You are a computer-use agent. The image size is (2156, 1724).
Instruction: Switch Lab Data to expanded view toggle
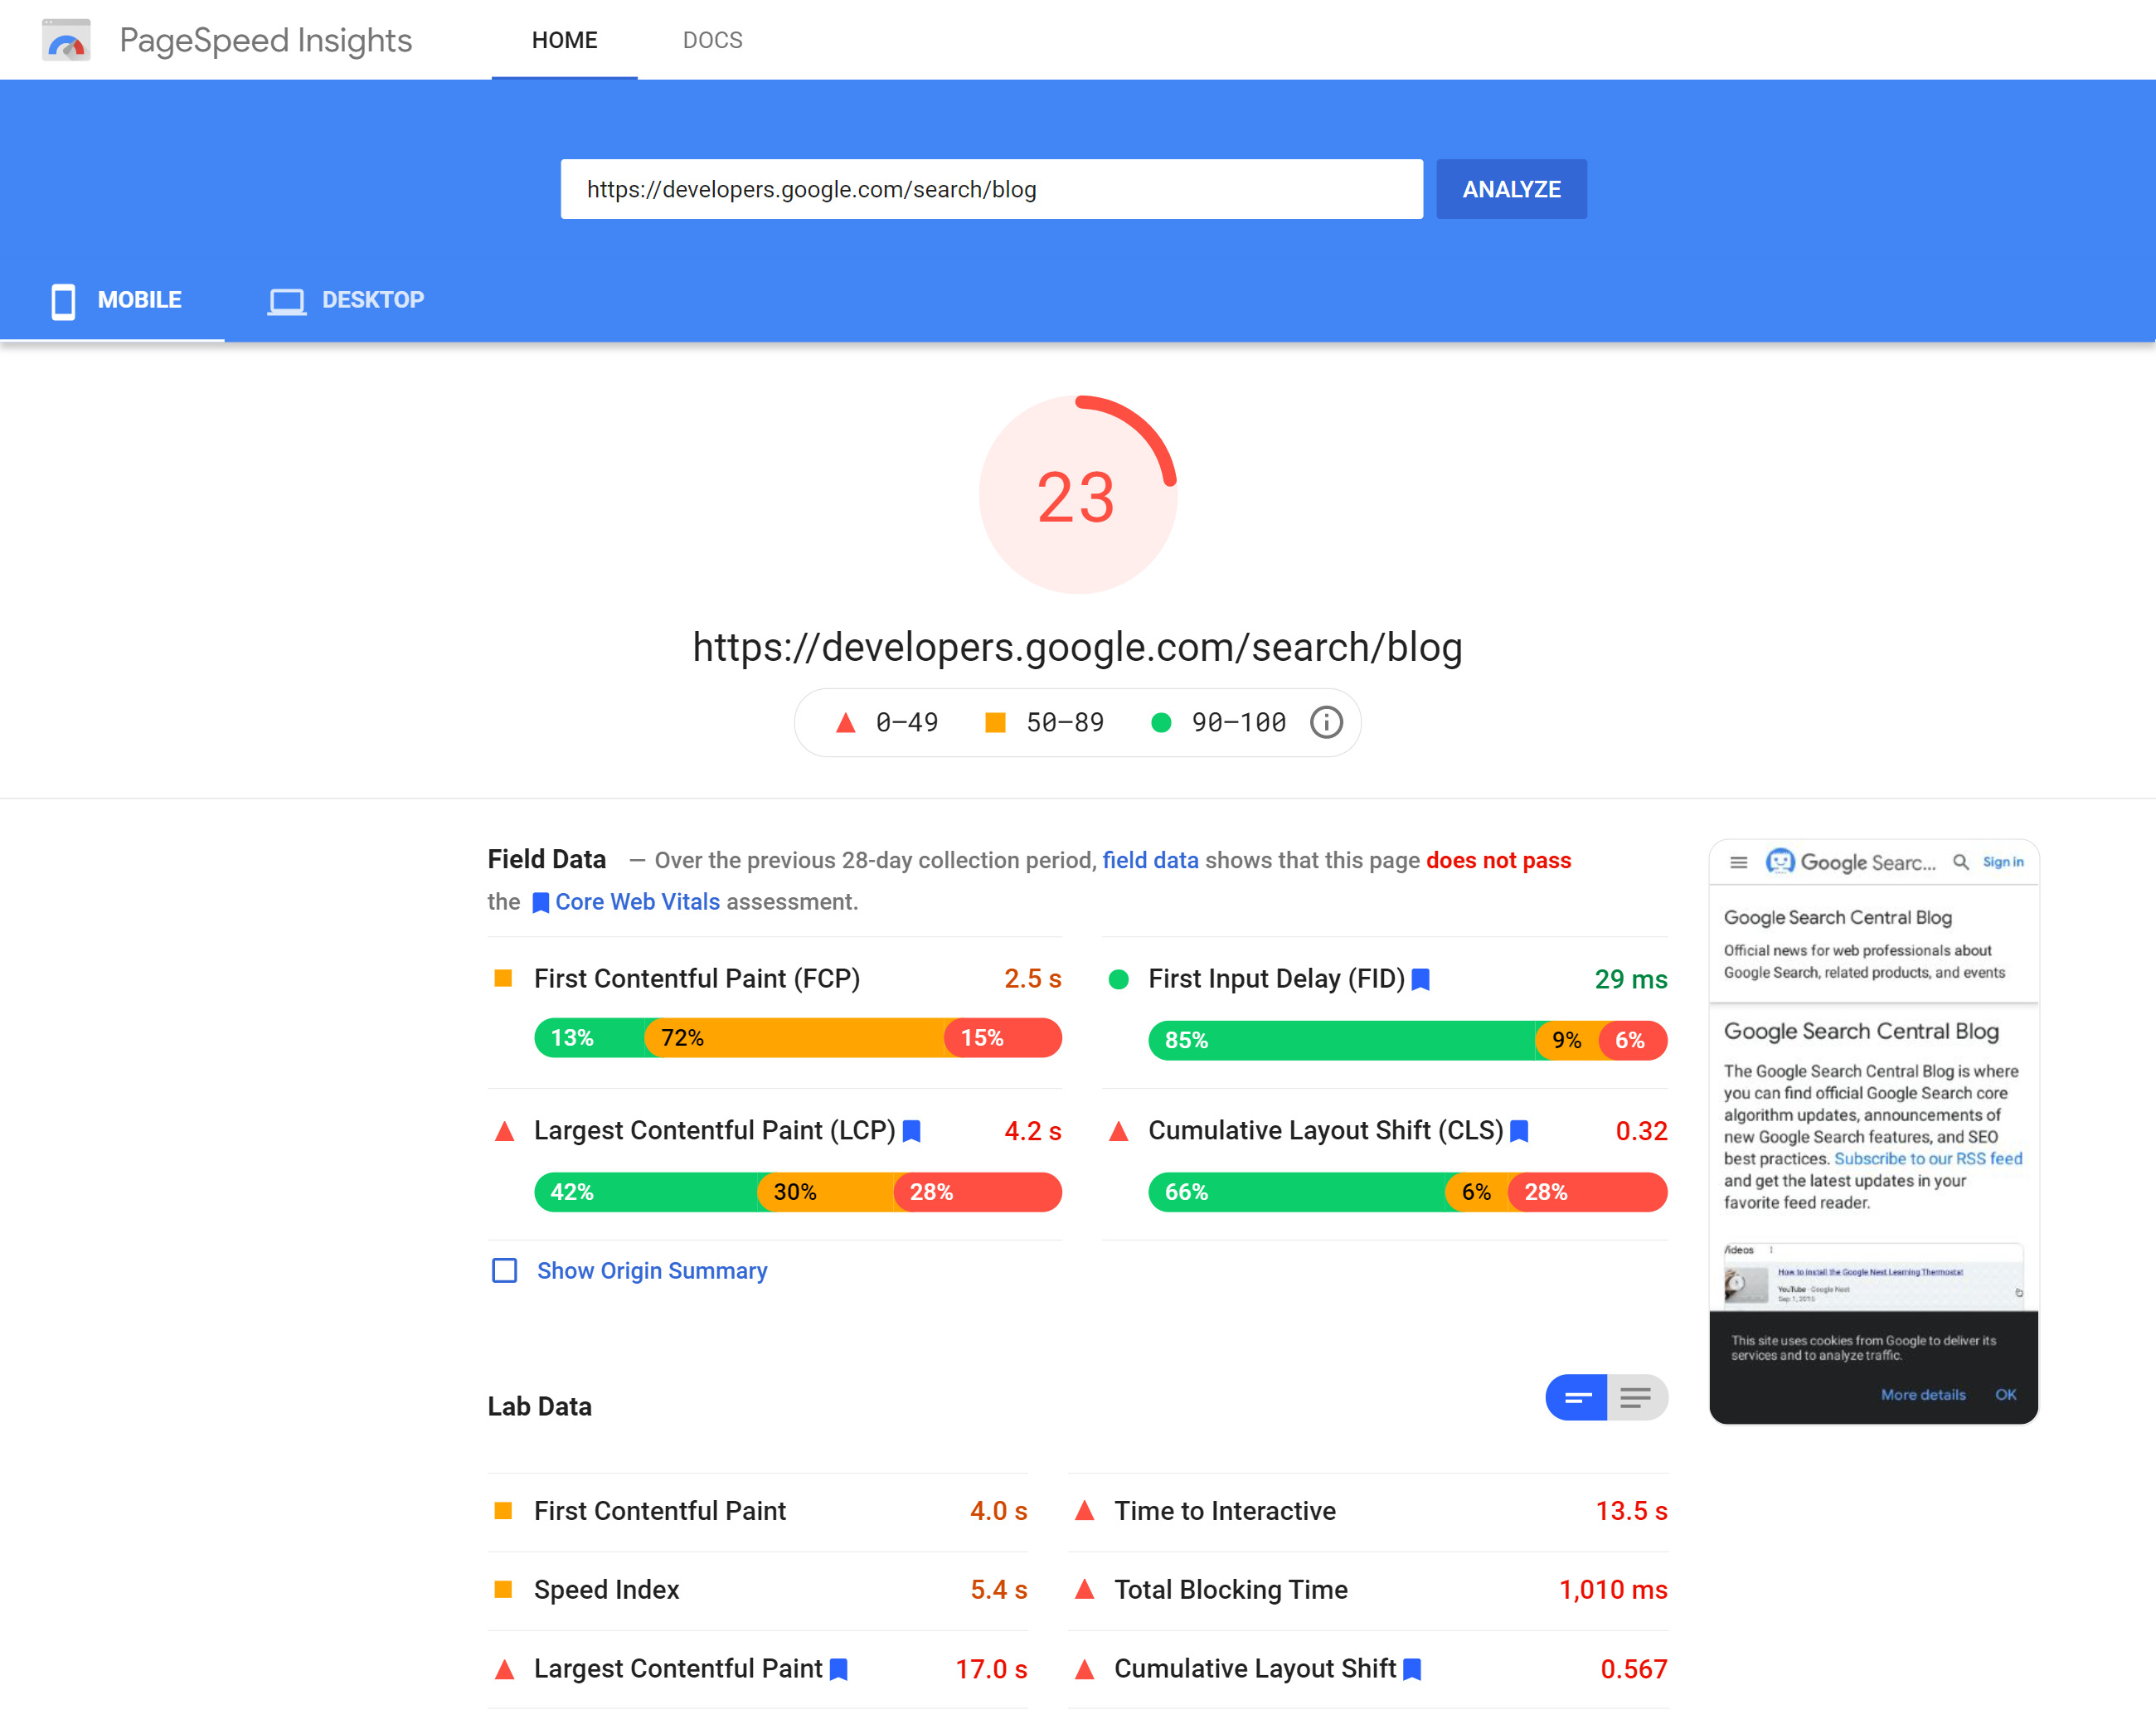tap(1637, 1398)
